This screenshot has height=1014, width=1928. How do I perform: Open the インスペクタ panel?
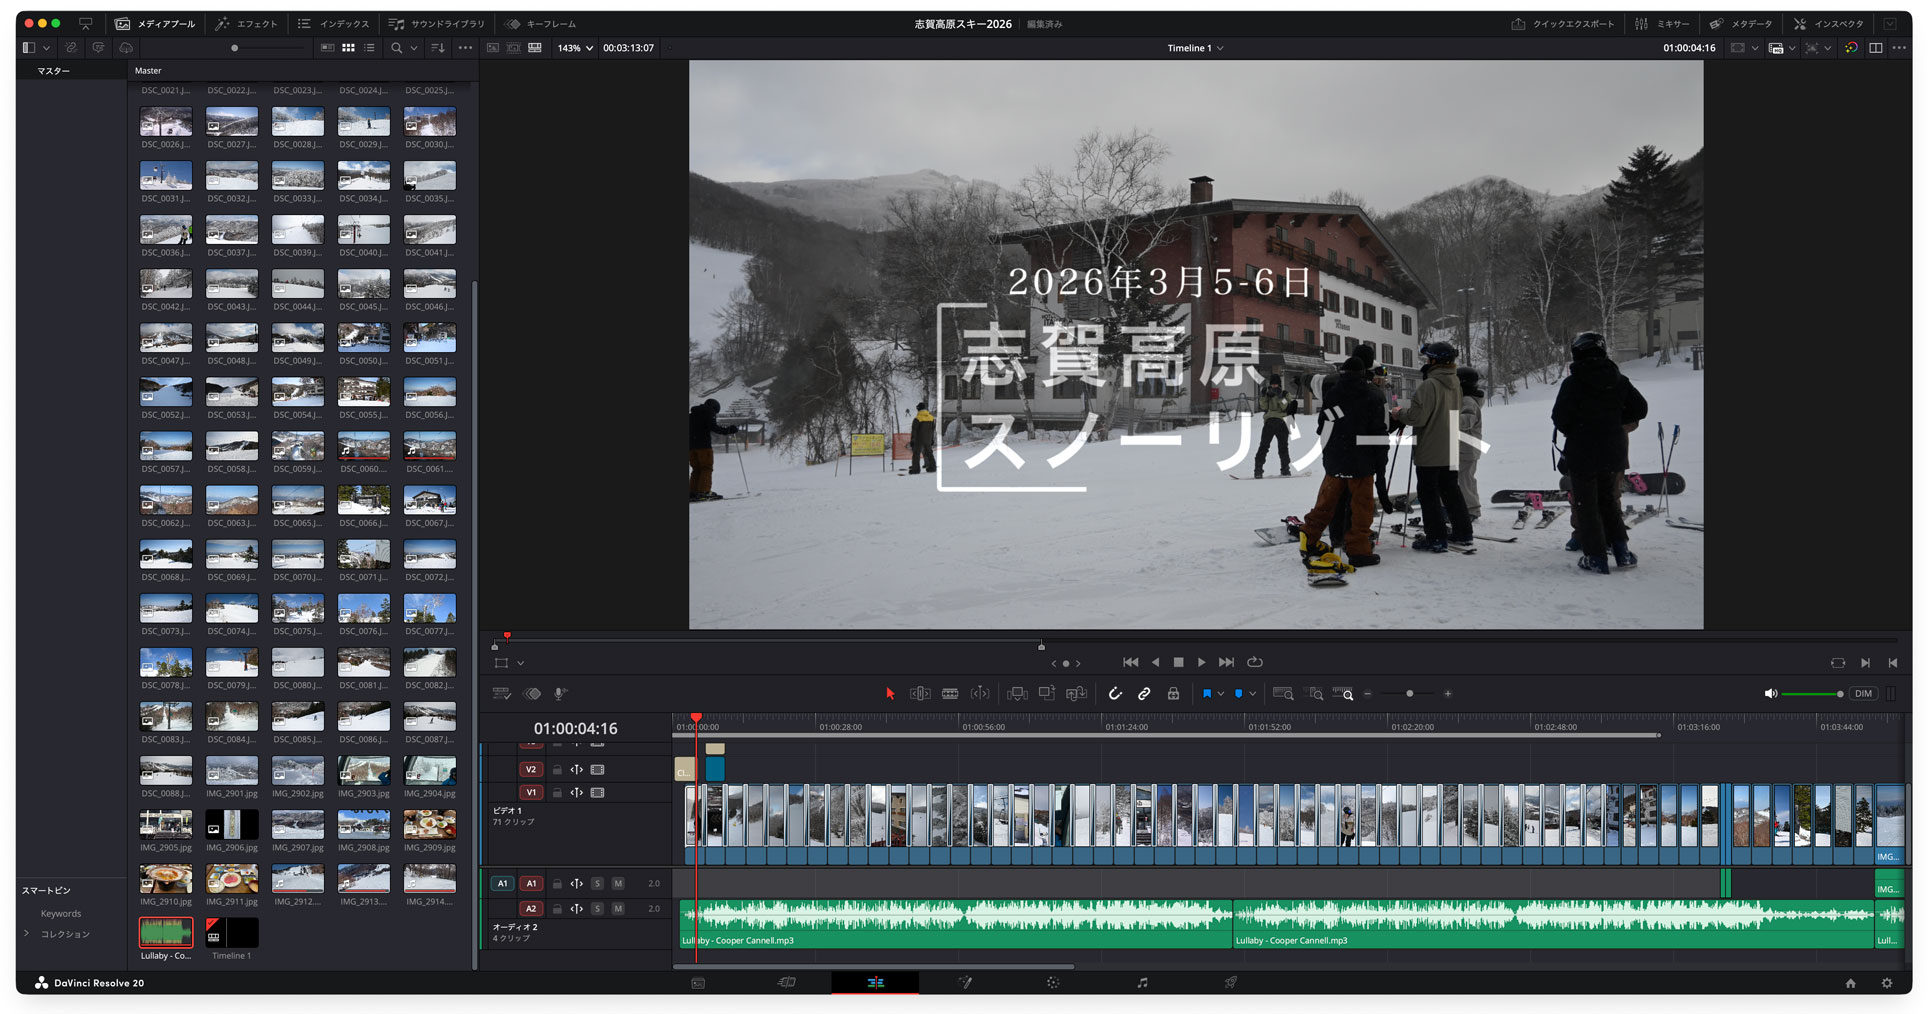coord(1828,24)
